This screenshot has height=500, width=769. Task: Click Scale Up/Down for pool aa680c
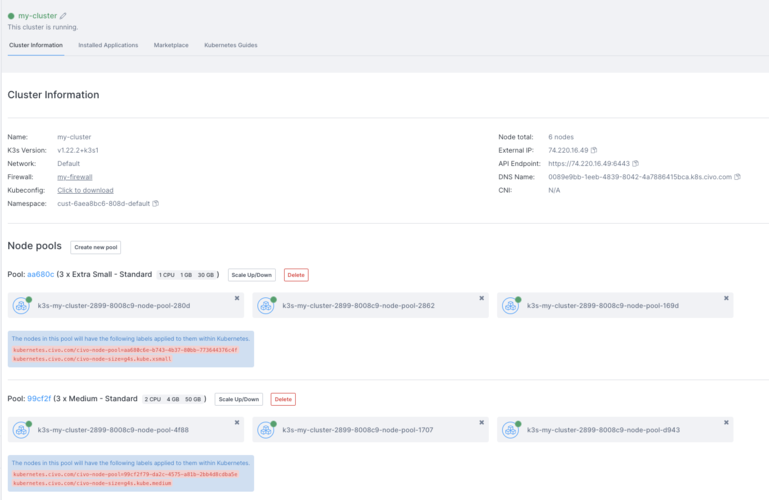(252, 275)
